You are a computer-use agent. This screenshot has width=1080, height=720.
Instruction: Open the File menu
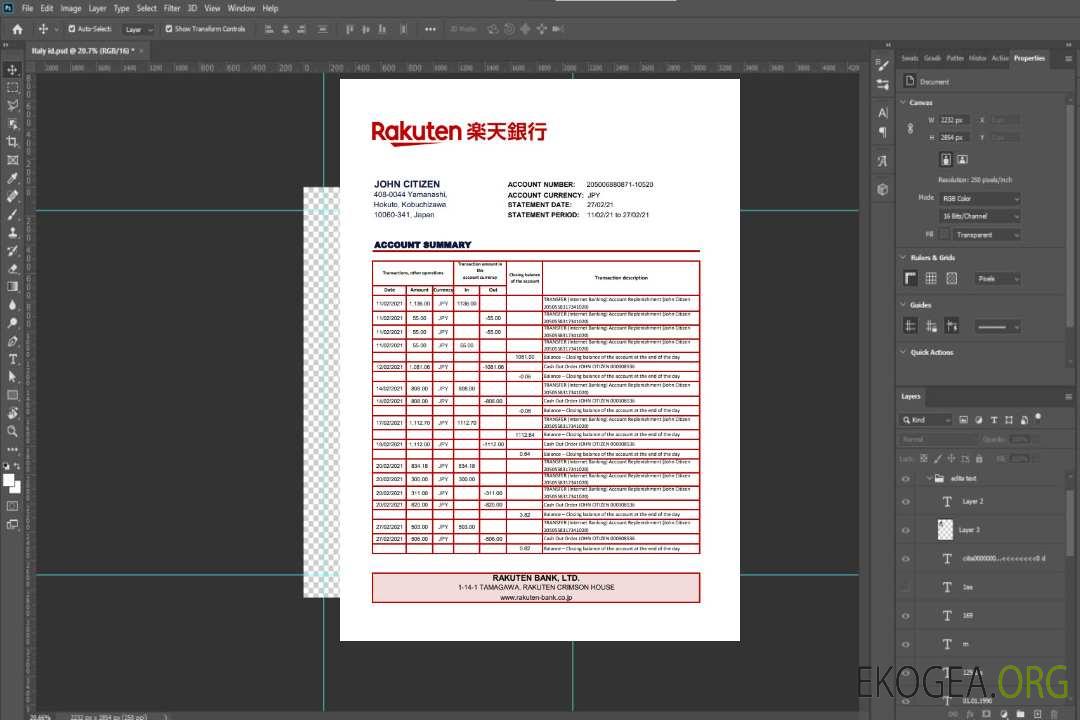[x=27, y=8]
